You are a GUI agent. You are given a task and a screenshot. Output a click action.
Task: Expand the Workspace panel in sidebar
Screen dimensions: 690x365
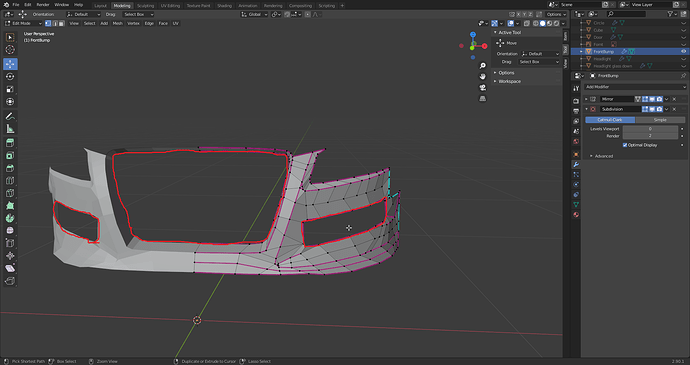(509, 81)
